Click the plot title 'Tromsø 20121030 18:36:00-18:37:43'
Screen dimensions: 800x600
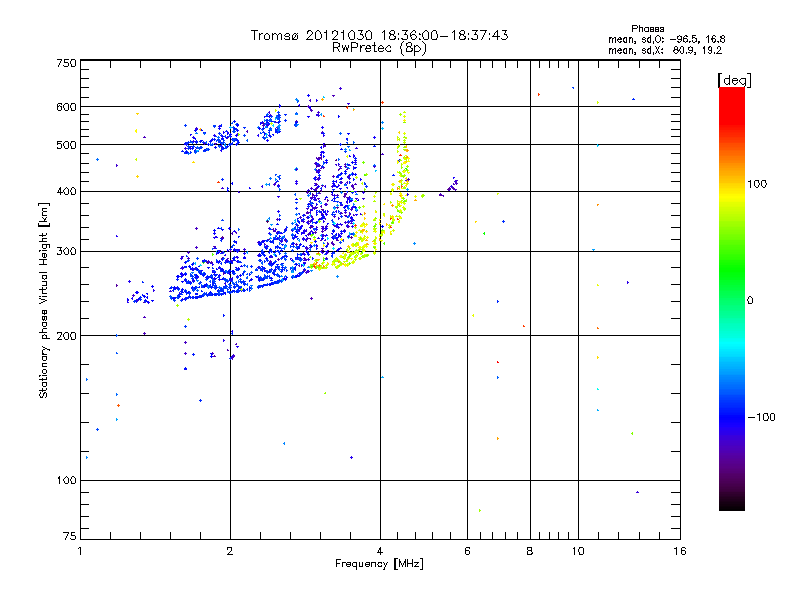[379, 35]
